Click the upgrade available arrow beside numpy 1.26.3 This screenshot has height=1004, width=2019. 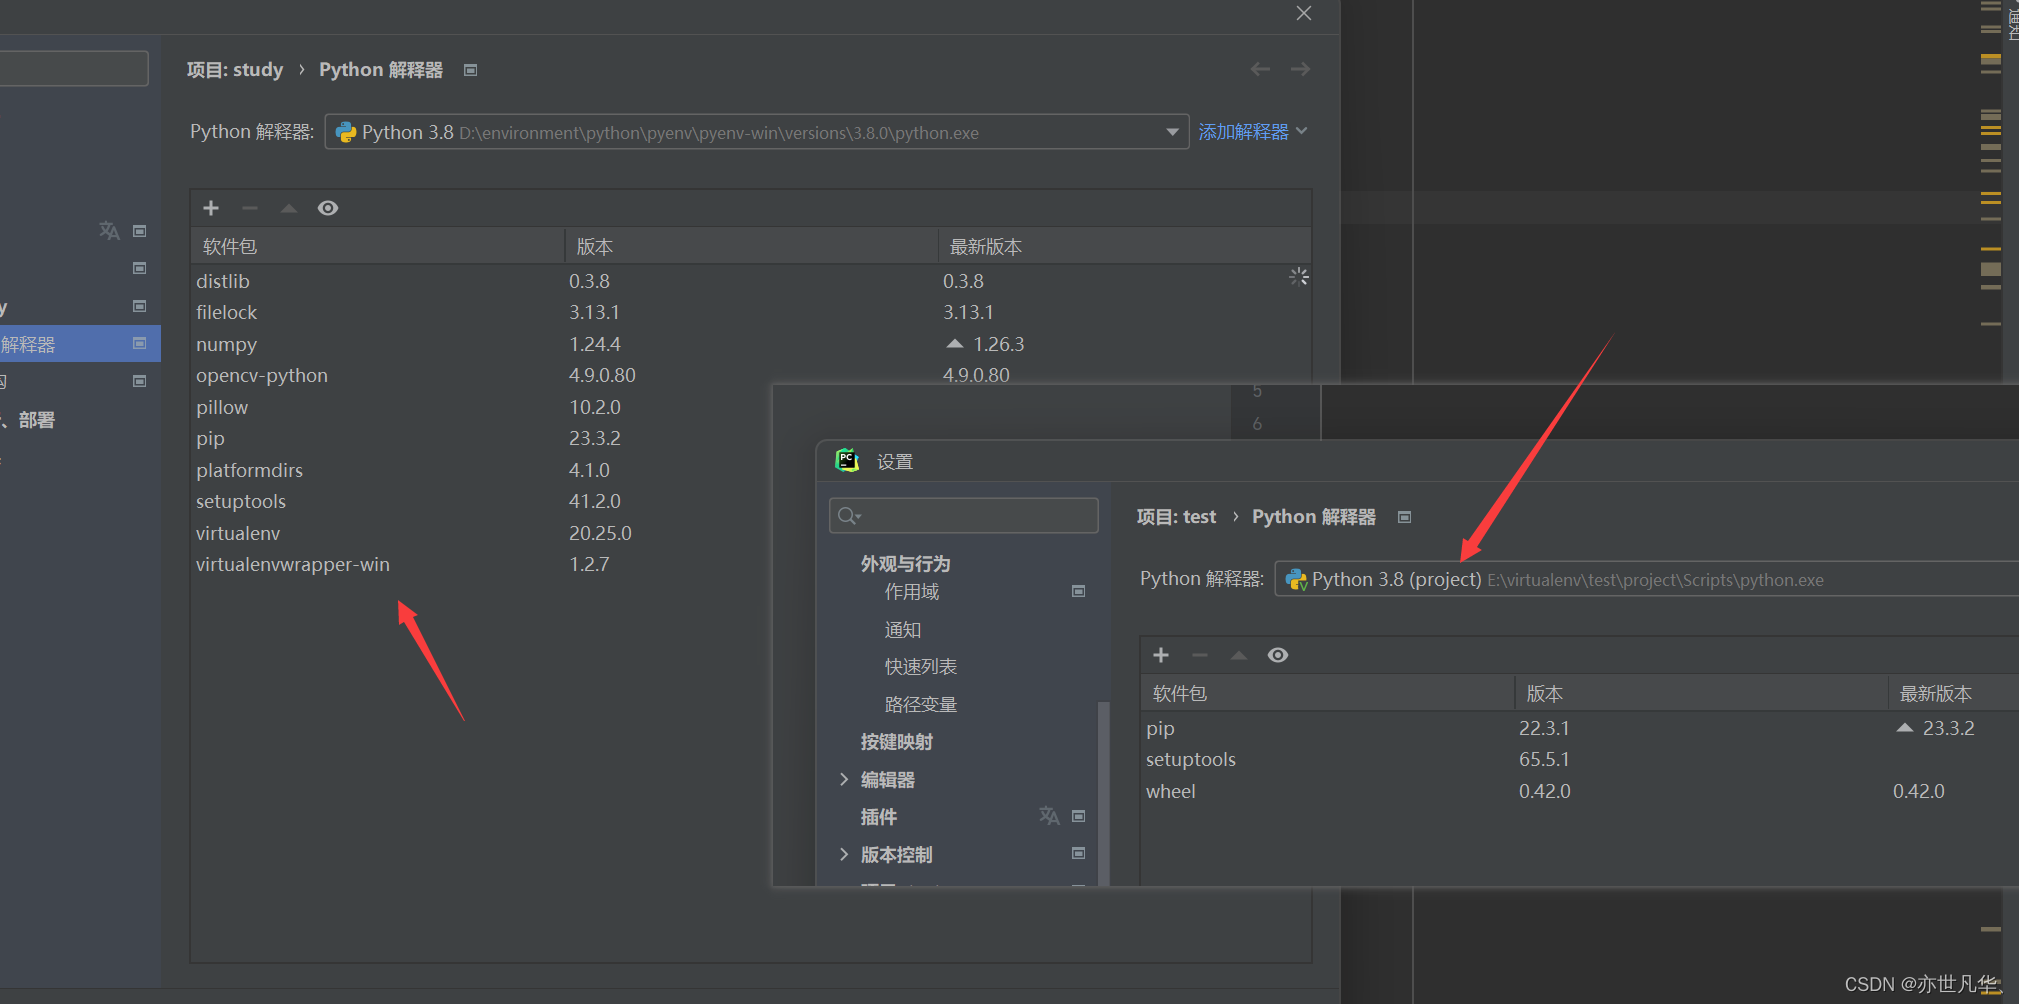tap(955, 344)
